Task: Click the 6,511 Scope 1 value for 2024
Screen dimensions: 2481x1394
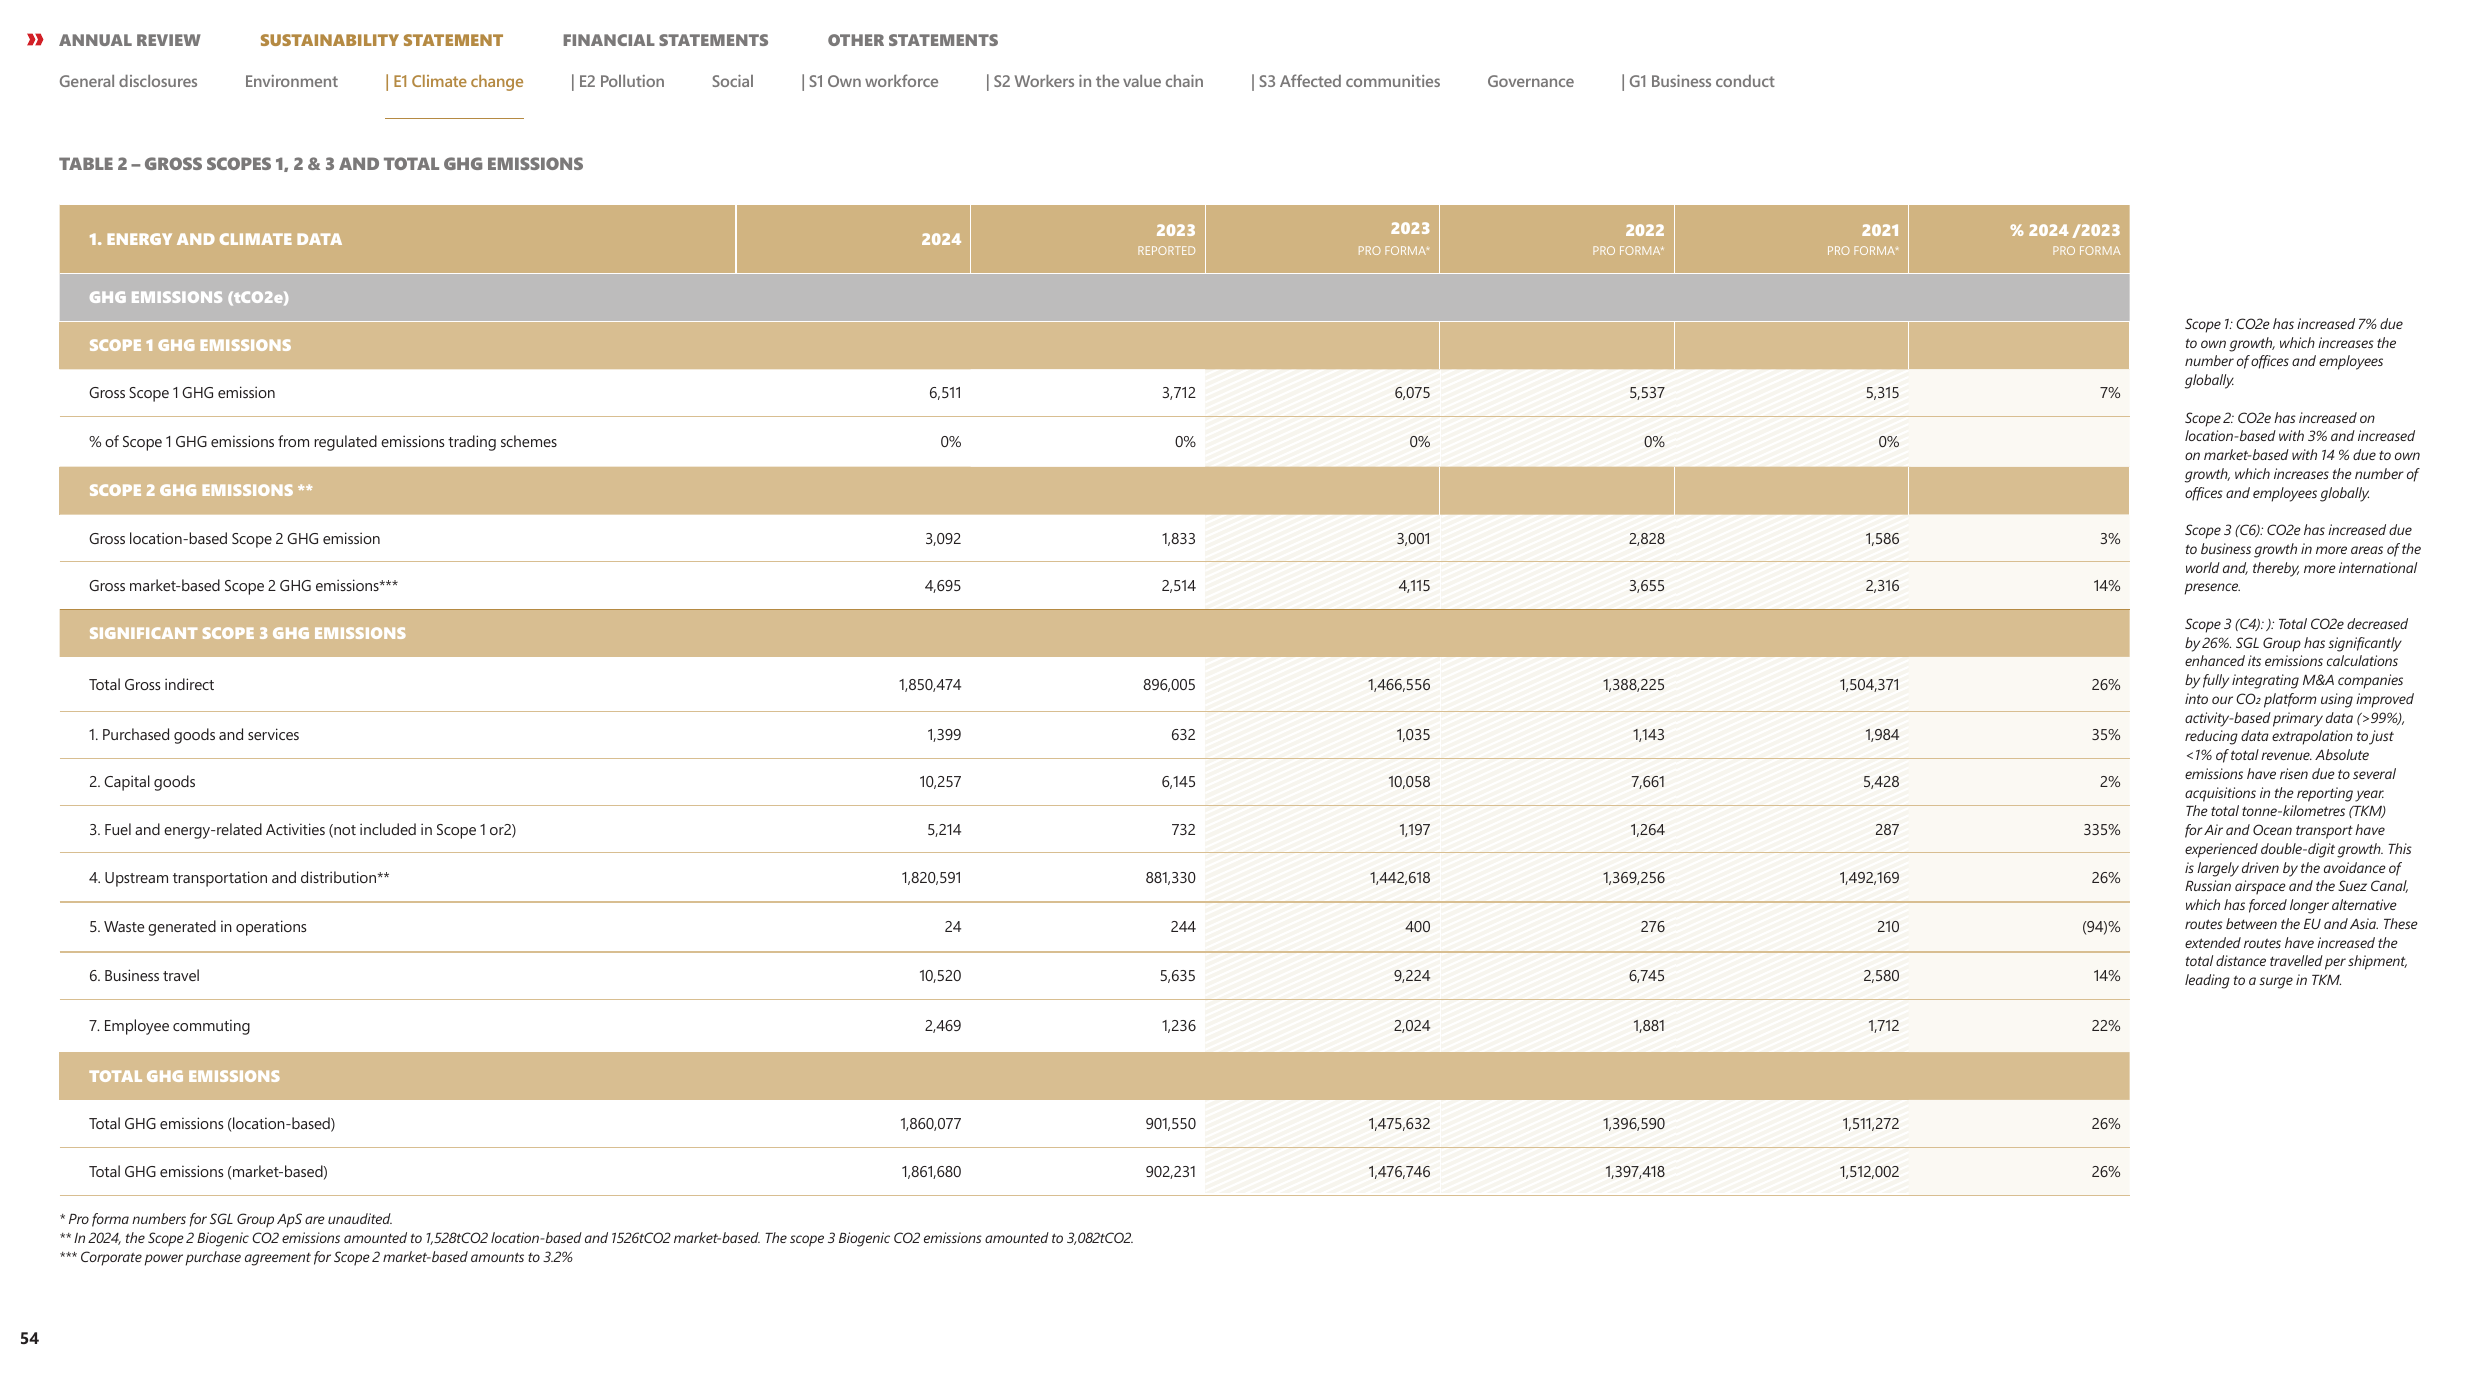Action: 945,393
